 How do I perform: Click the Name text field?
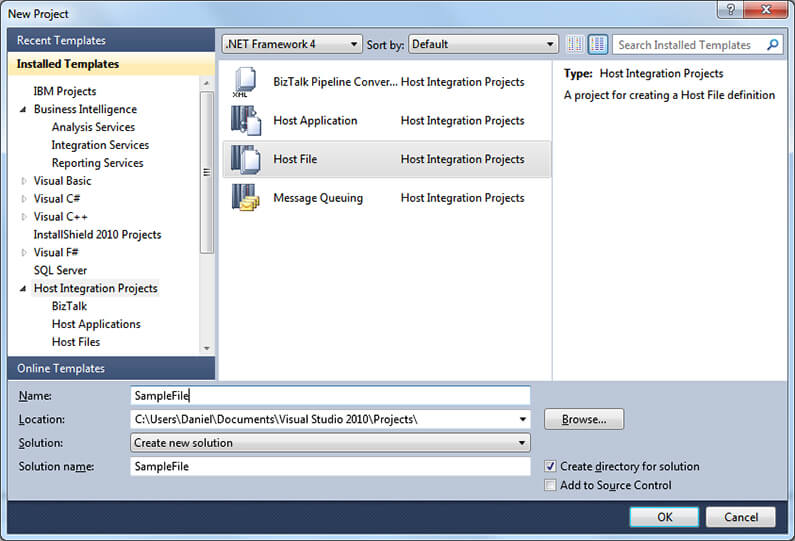(x=331, y=395)
